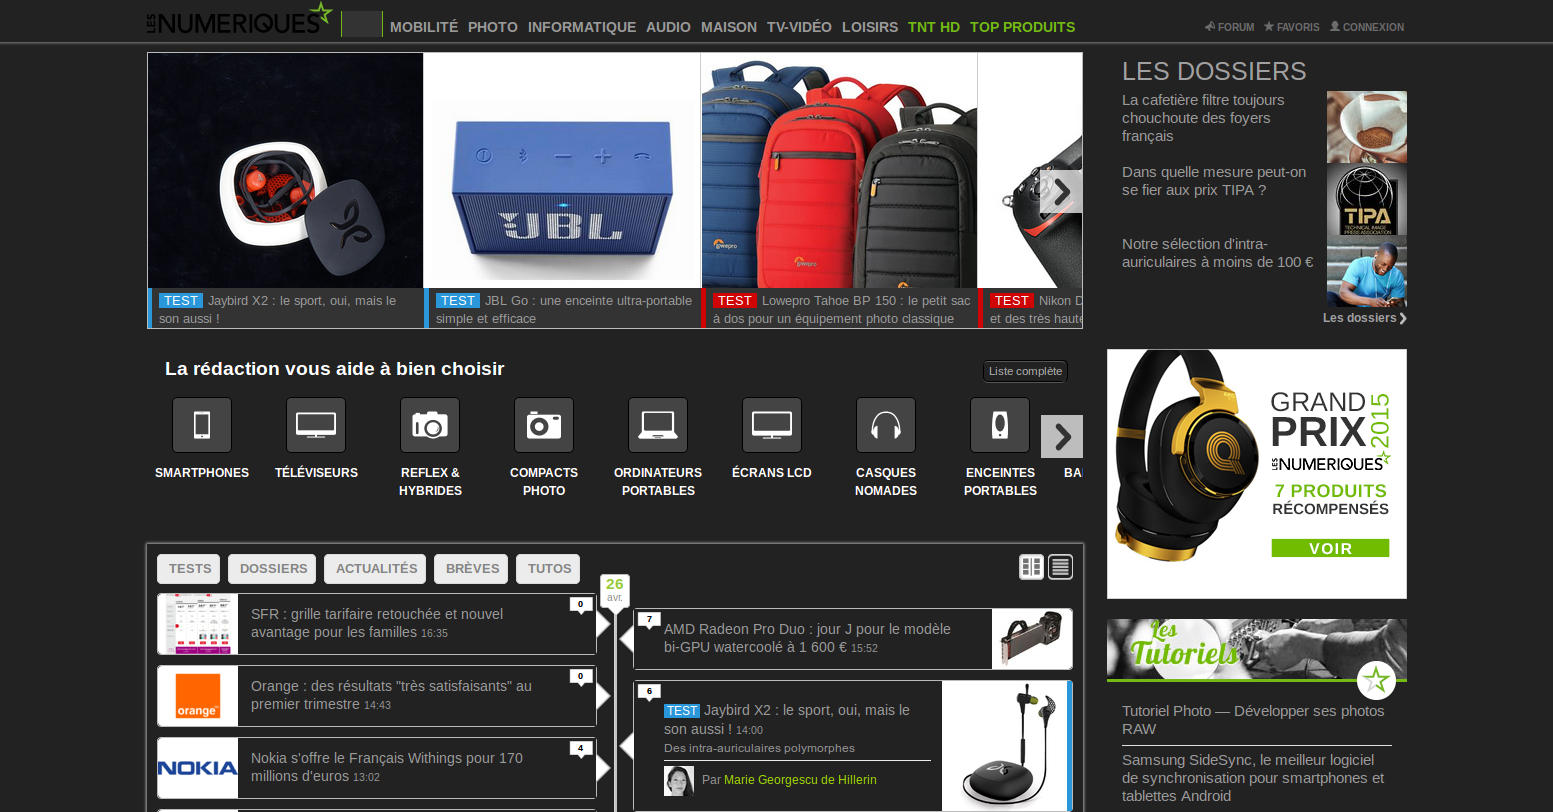Open the Compacts Photo camera icon
1553x812 pixels.
(x=544, y=425)
